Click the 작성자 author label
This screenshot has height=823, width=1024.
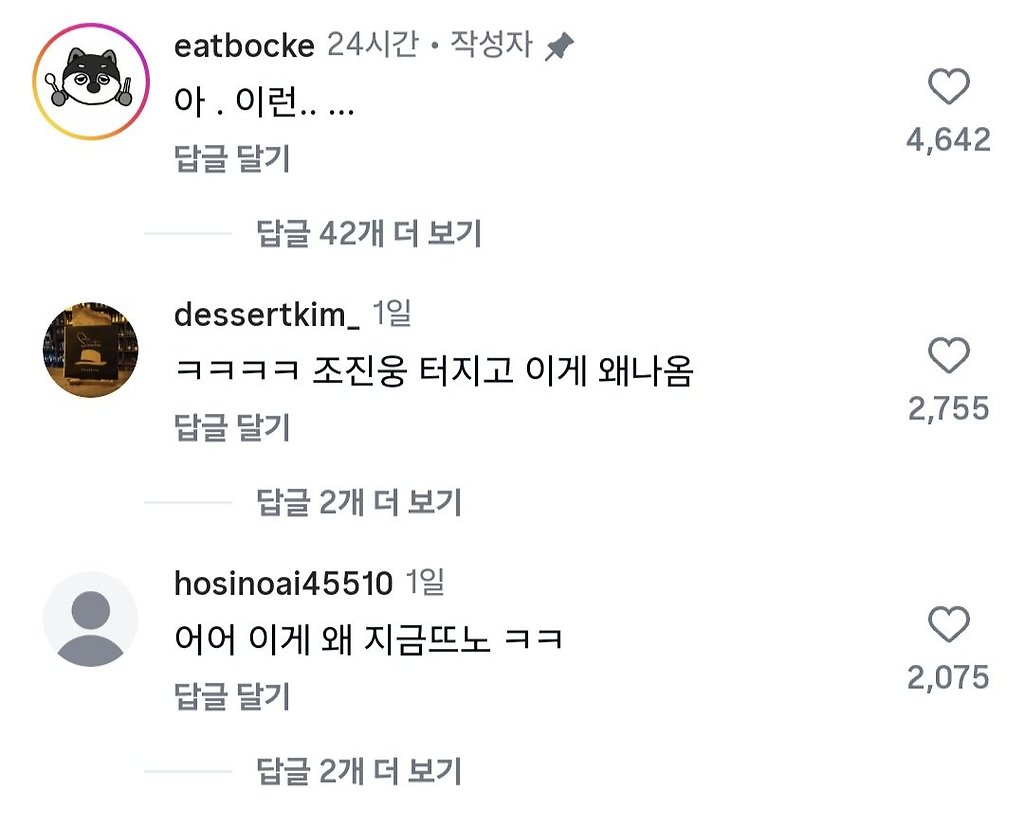(x=491, y=46)
